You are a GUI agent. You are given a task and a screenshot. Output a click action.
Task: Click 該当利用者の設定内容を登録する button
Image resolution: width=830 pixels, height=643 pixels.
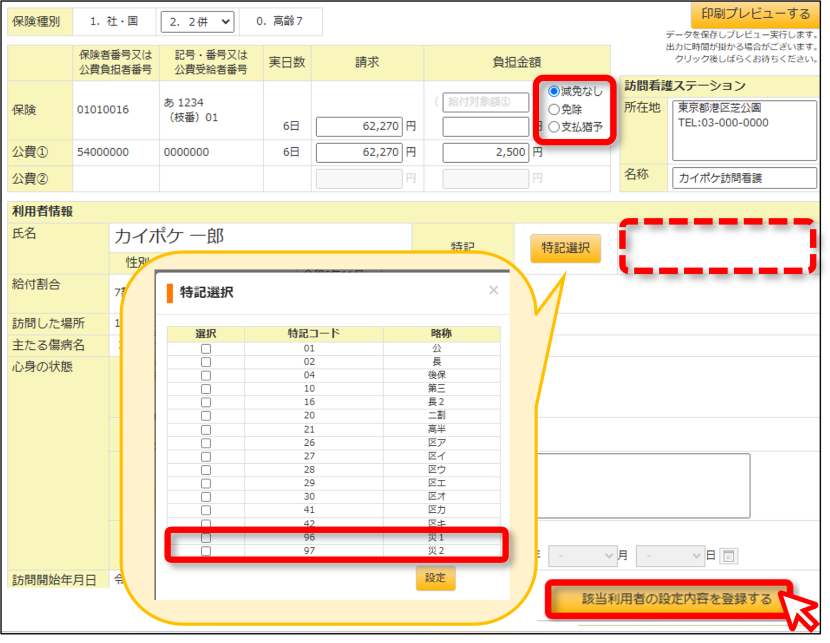670,599
